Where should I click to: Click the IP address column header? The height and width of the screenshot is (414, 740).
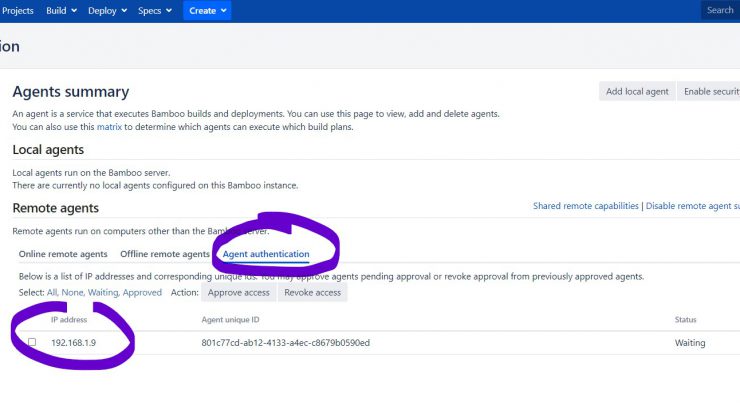[69, 320]
